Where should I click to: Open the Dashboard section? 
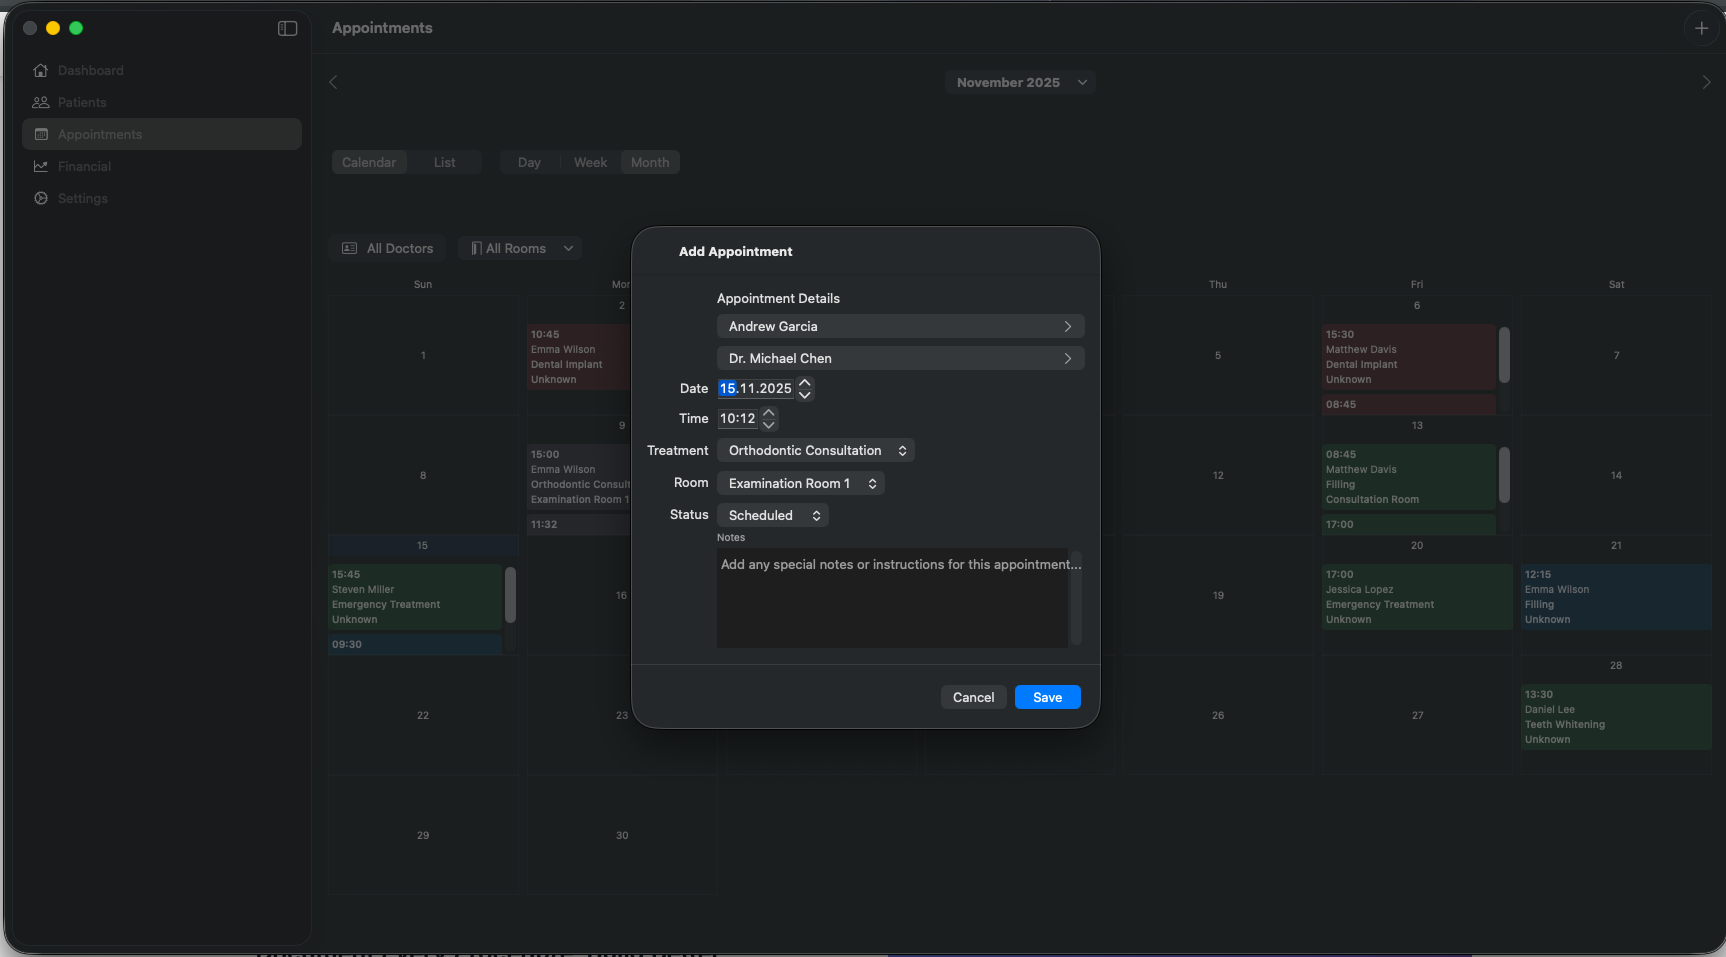click(90, 70)
